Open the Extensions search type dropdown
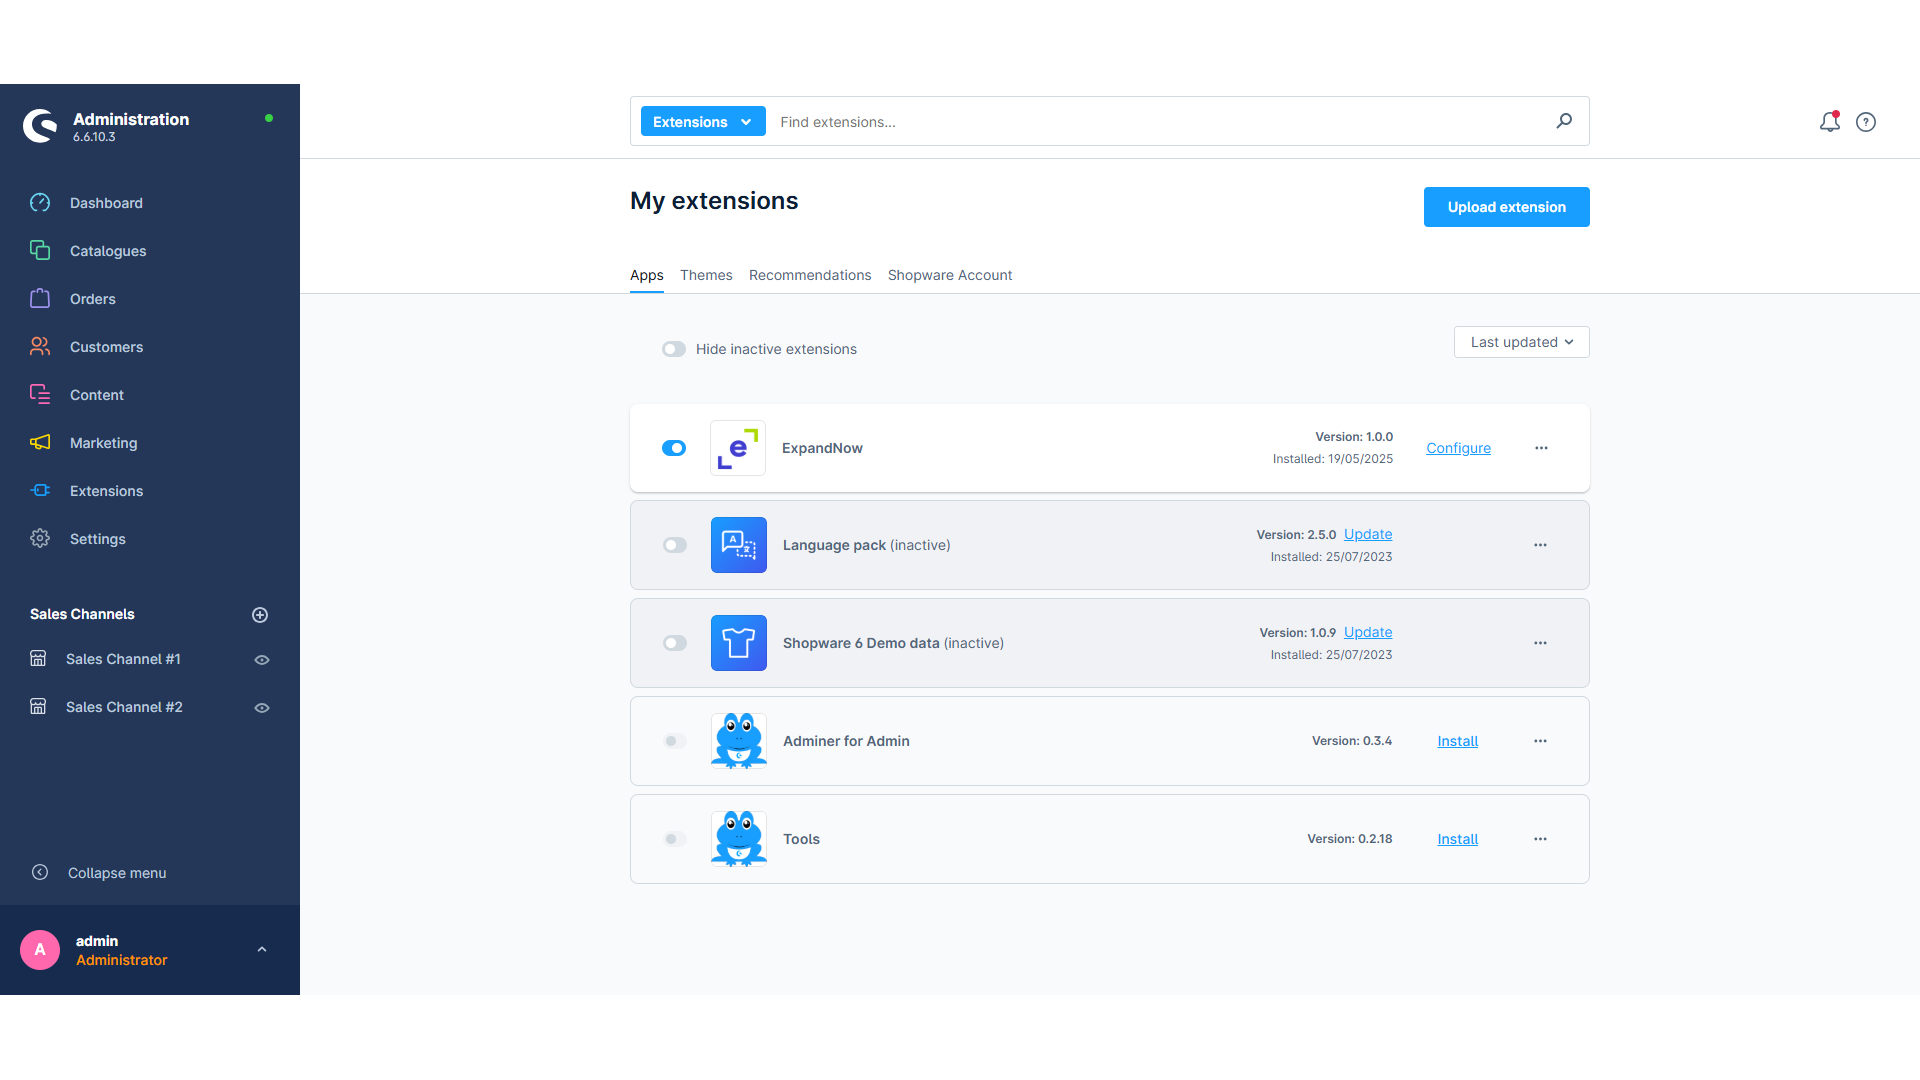The height and width of the screenshot is (1080, 1920). point(703,122)
